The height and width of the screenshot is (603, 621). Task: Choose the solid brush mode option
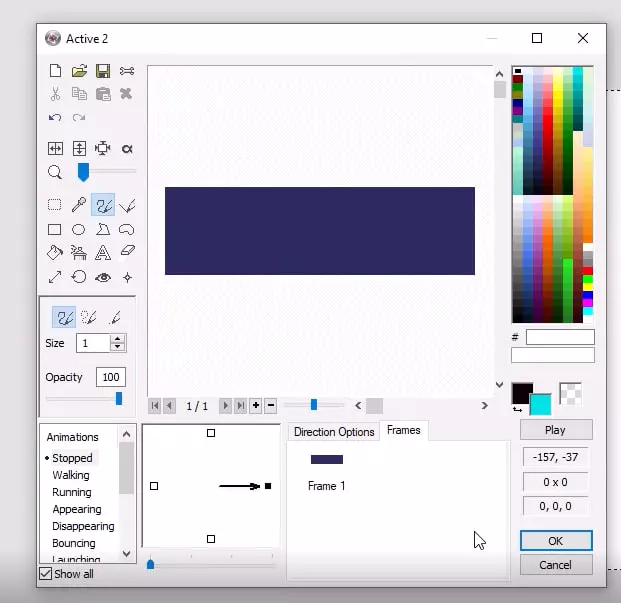pos(64,317)
